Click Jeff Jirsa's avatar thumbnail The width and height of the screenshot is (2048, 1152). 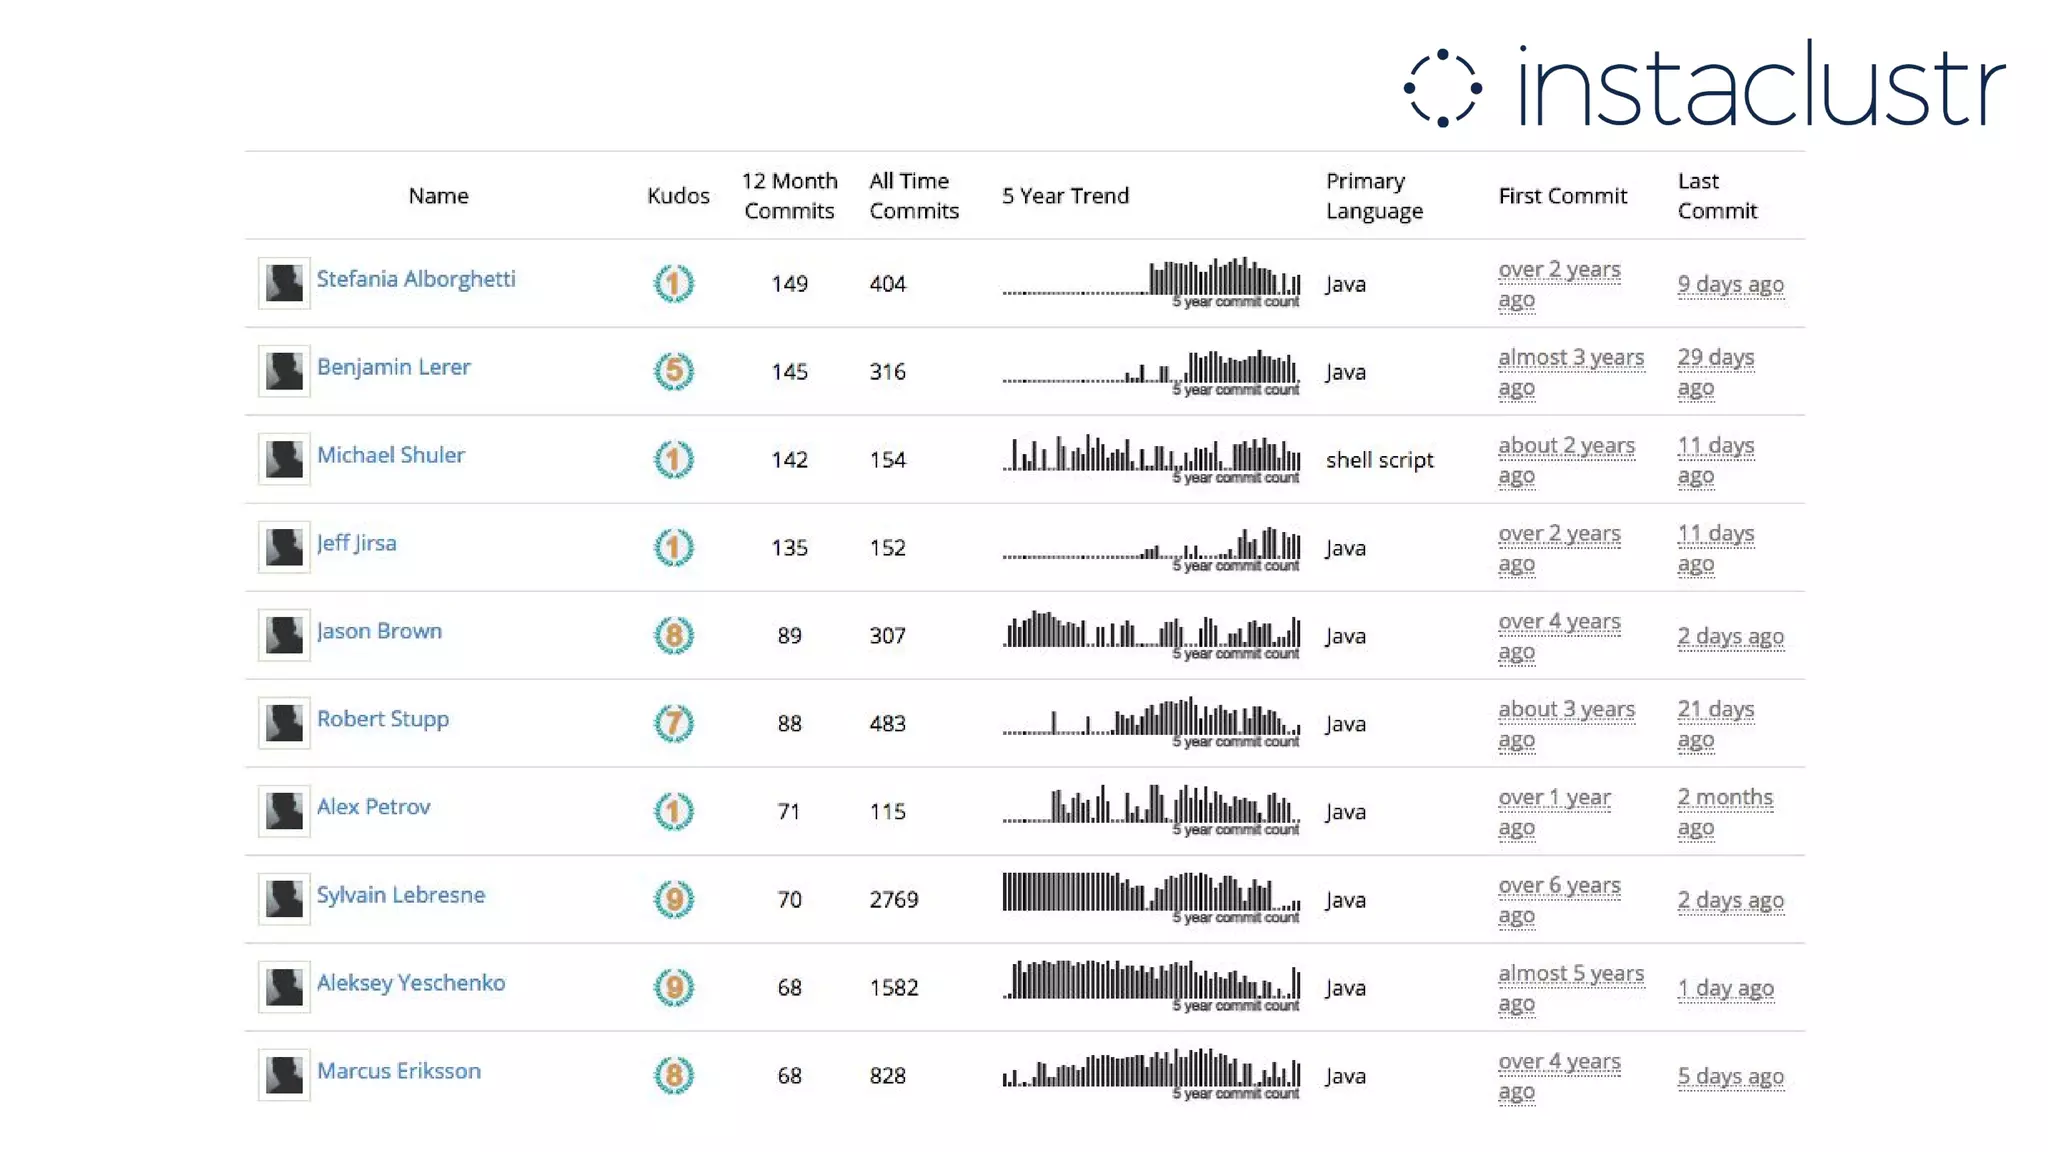click(x=284, y=547)
